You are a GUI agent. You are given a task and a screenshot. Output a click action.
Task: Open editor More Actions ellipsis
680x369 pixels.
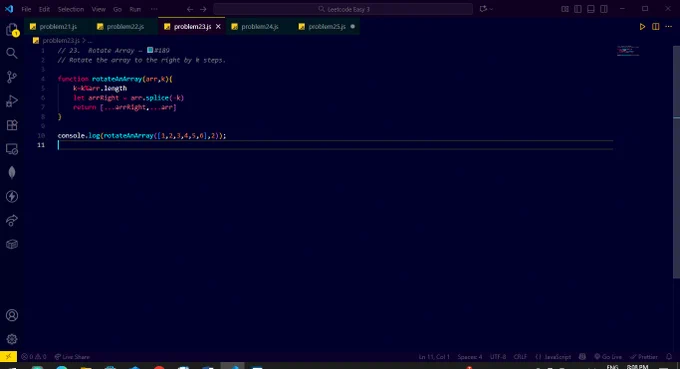tap(669, 26)
